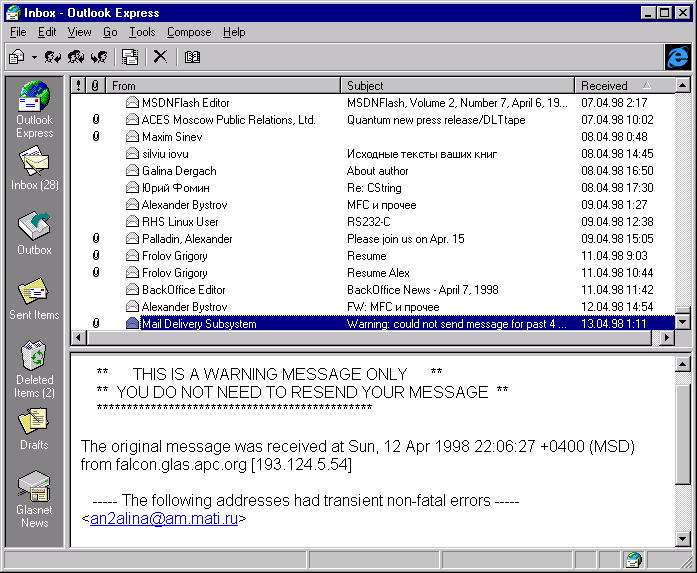The height and width of the screenshot is (573, 697).
Task: Click the Reply to All toolbar icon
Action: [76, 57]
